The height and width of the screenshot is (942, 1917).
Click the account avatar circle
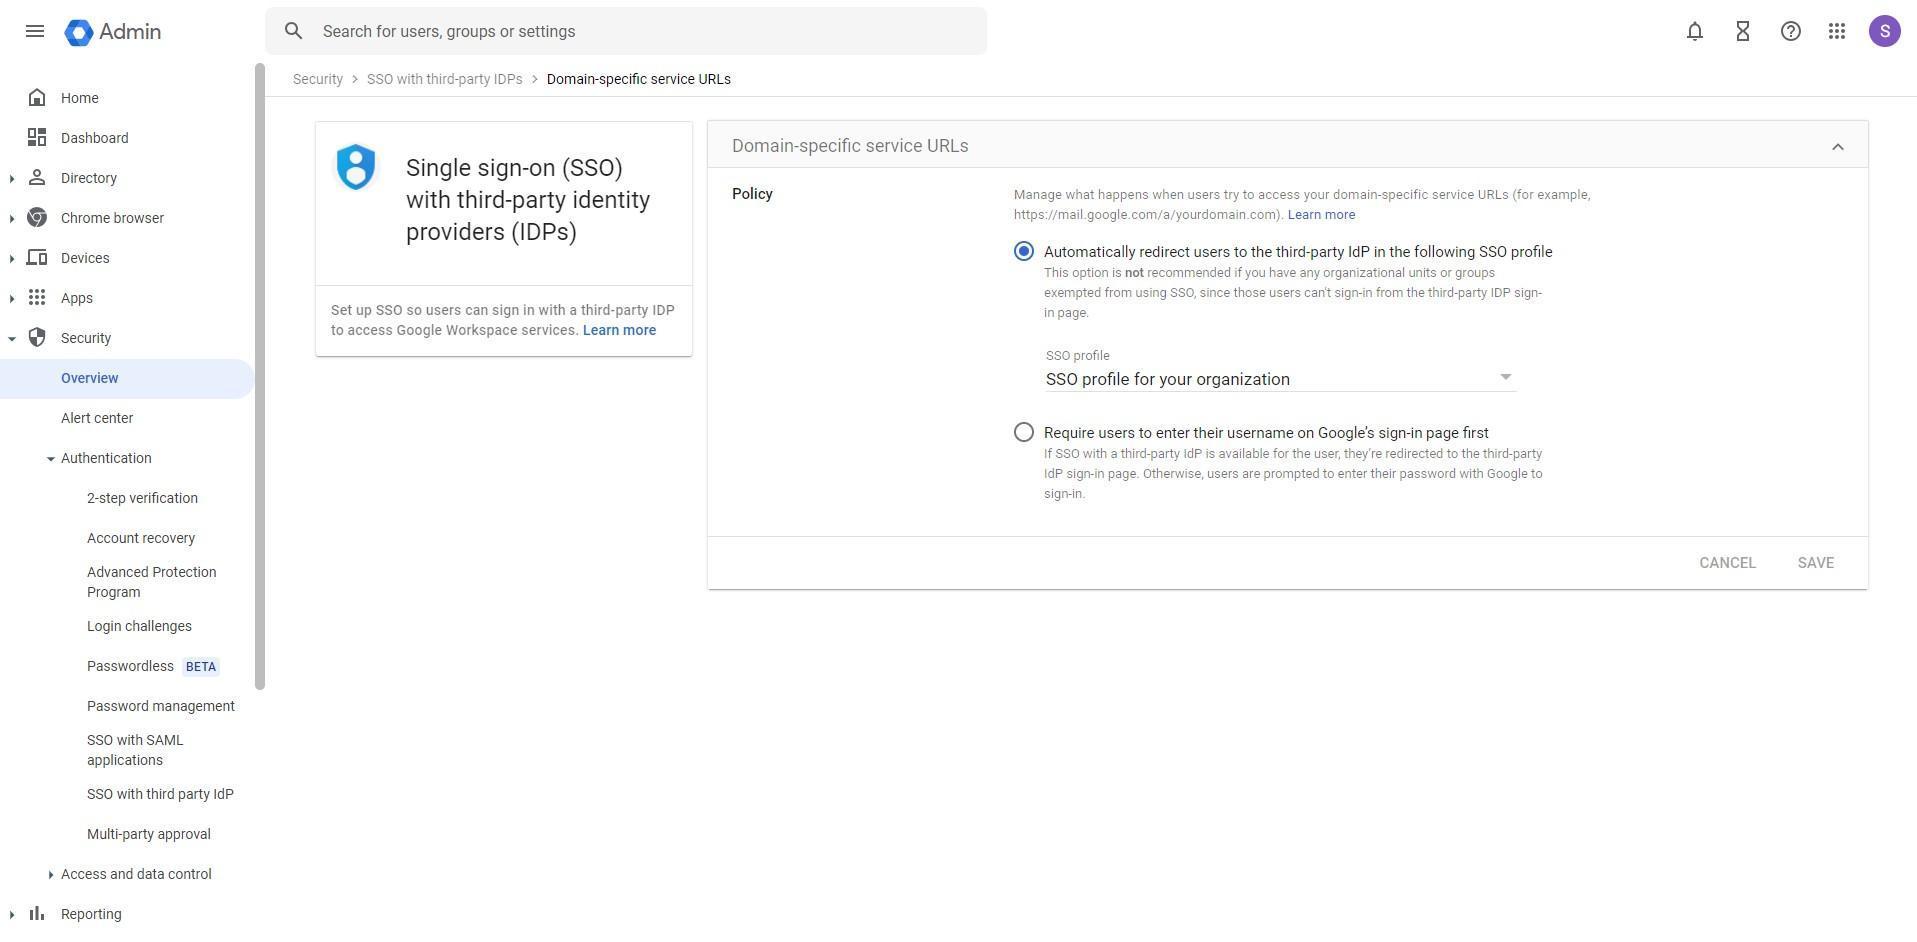[x=1884, y=31]
